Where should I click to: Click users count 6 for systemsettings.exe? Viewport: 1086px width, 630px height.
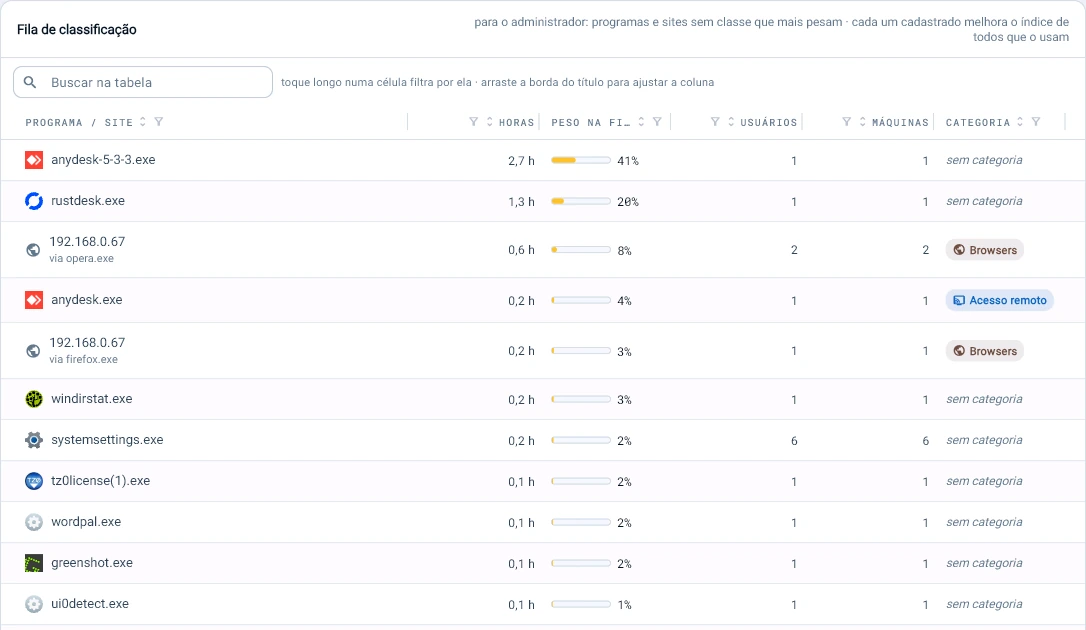[794, 441]
